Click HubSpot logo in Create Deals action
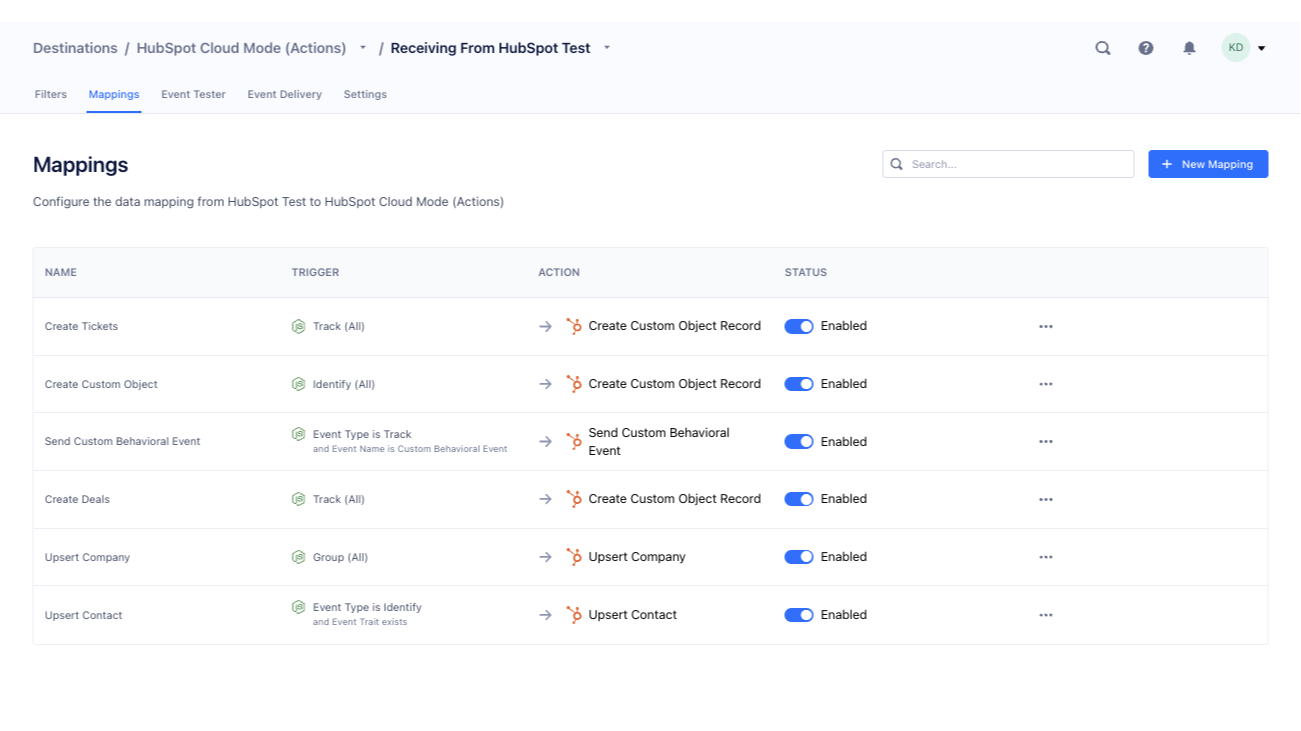 pos(574,499)
